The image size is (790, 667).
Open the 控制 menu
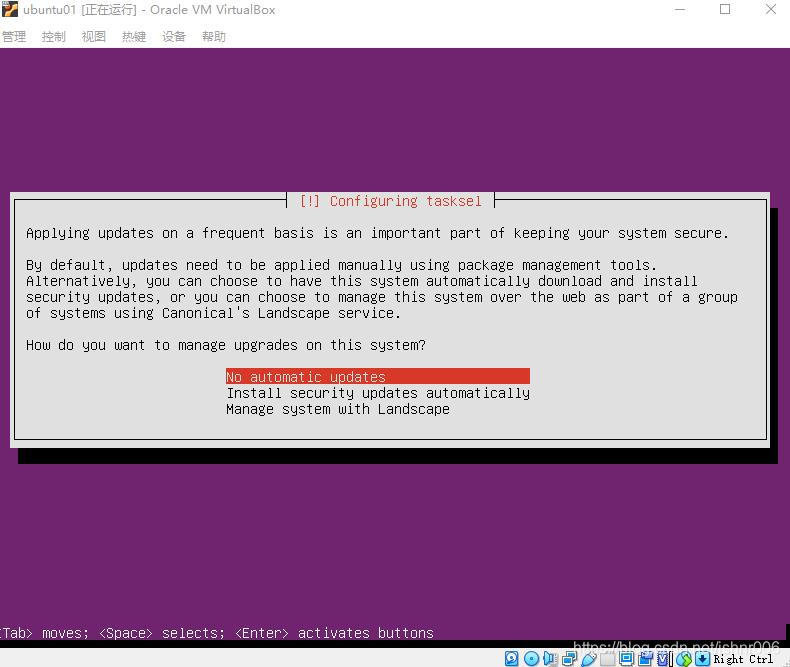click(x=53, y=36)
